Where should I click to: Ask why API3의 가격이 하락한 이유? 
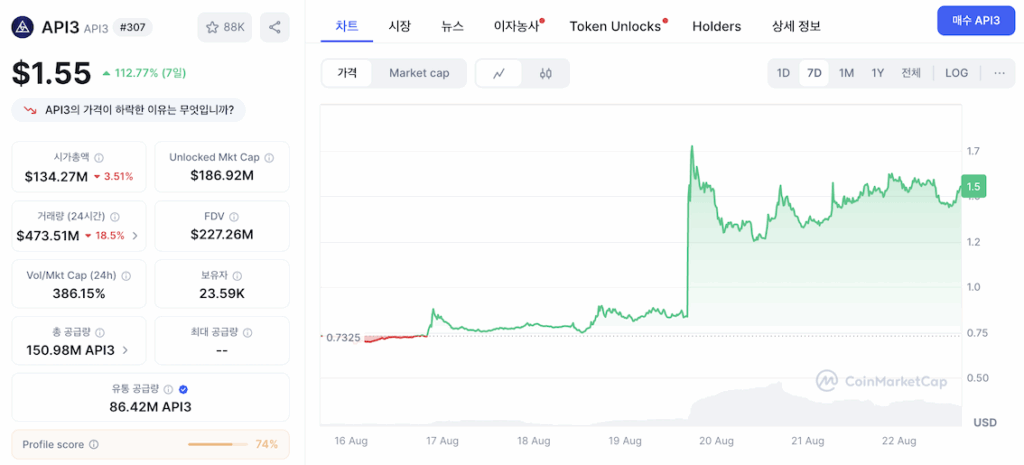pyautogui.click(x=129, y=110)
